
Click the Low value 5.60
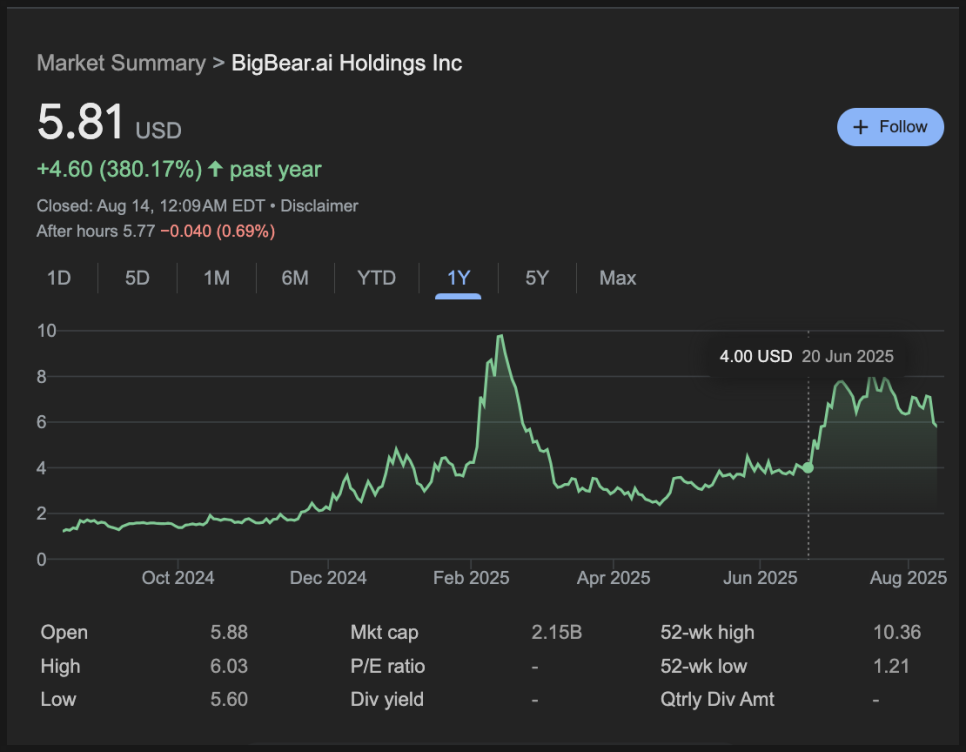coord(229,699)
